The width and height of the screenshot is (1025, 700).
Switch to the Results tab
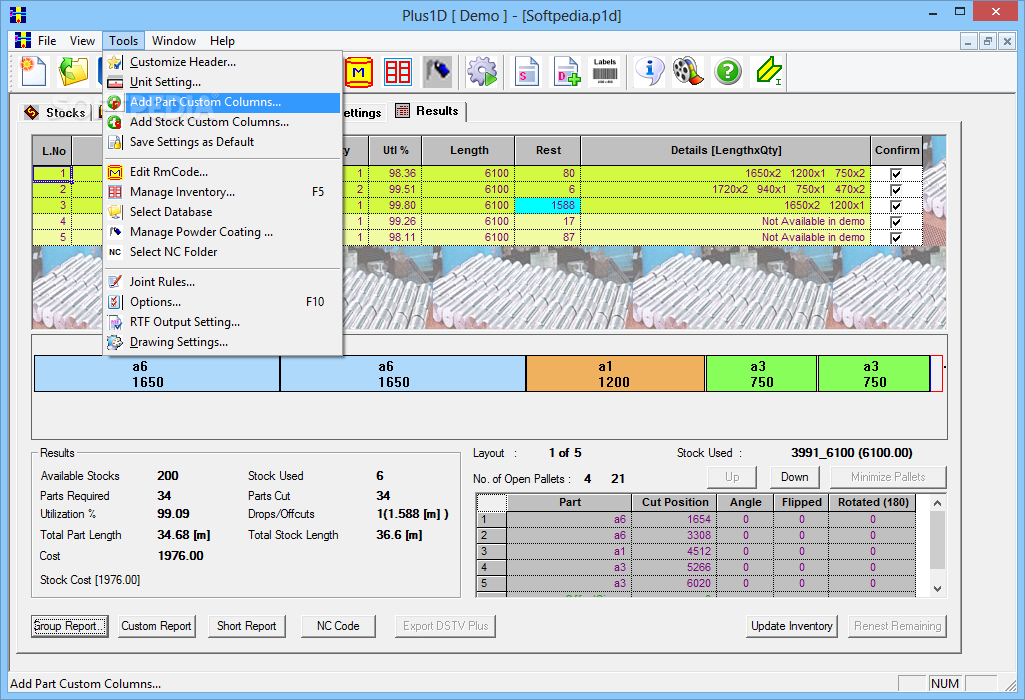pos(427,111)
